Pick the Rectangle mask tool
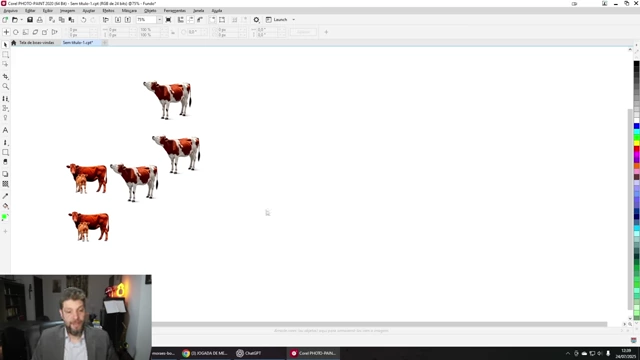The height and width of the screenshot is (360, 640). pyautogui.click(x=5, y=54)
